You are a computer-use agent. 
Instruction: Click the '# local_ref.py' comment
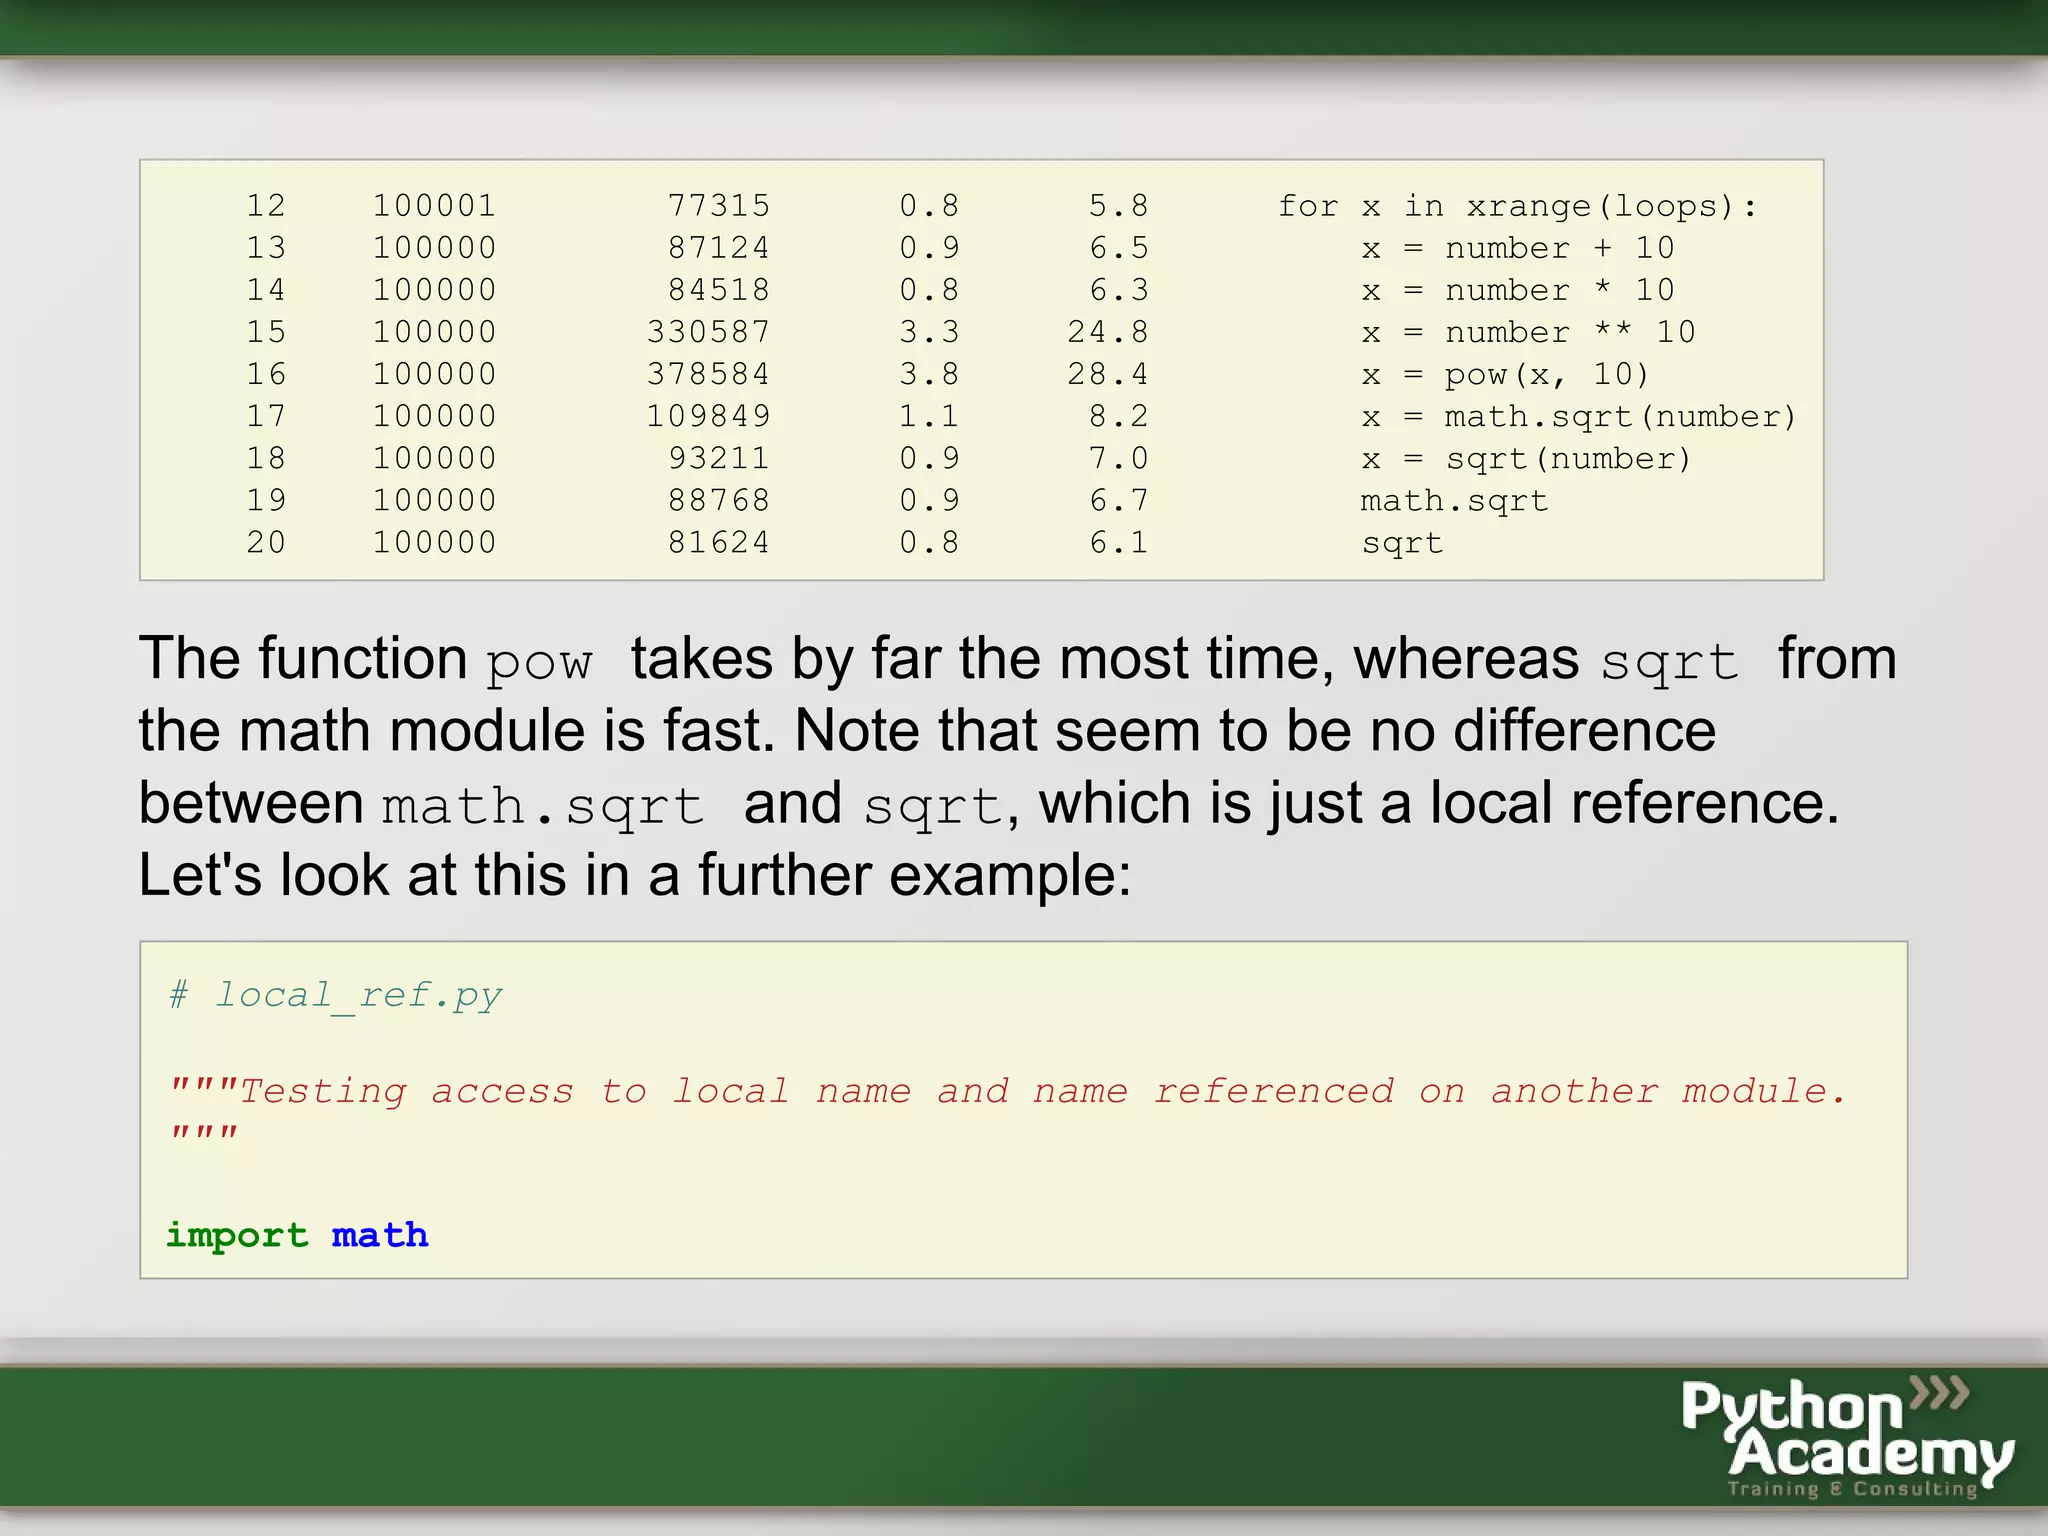pyautogui.click(x=335, y=996)
